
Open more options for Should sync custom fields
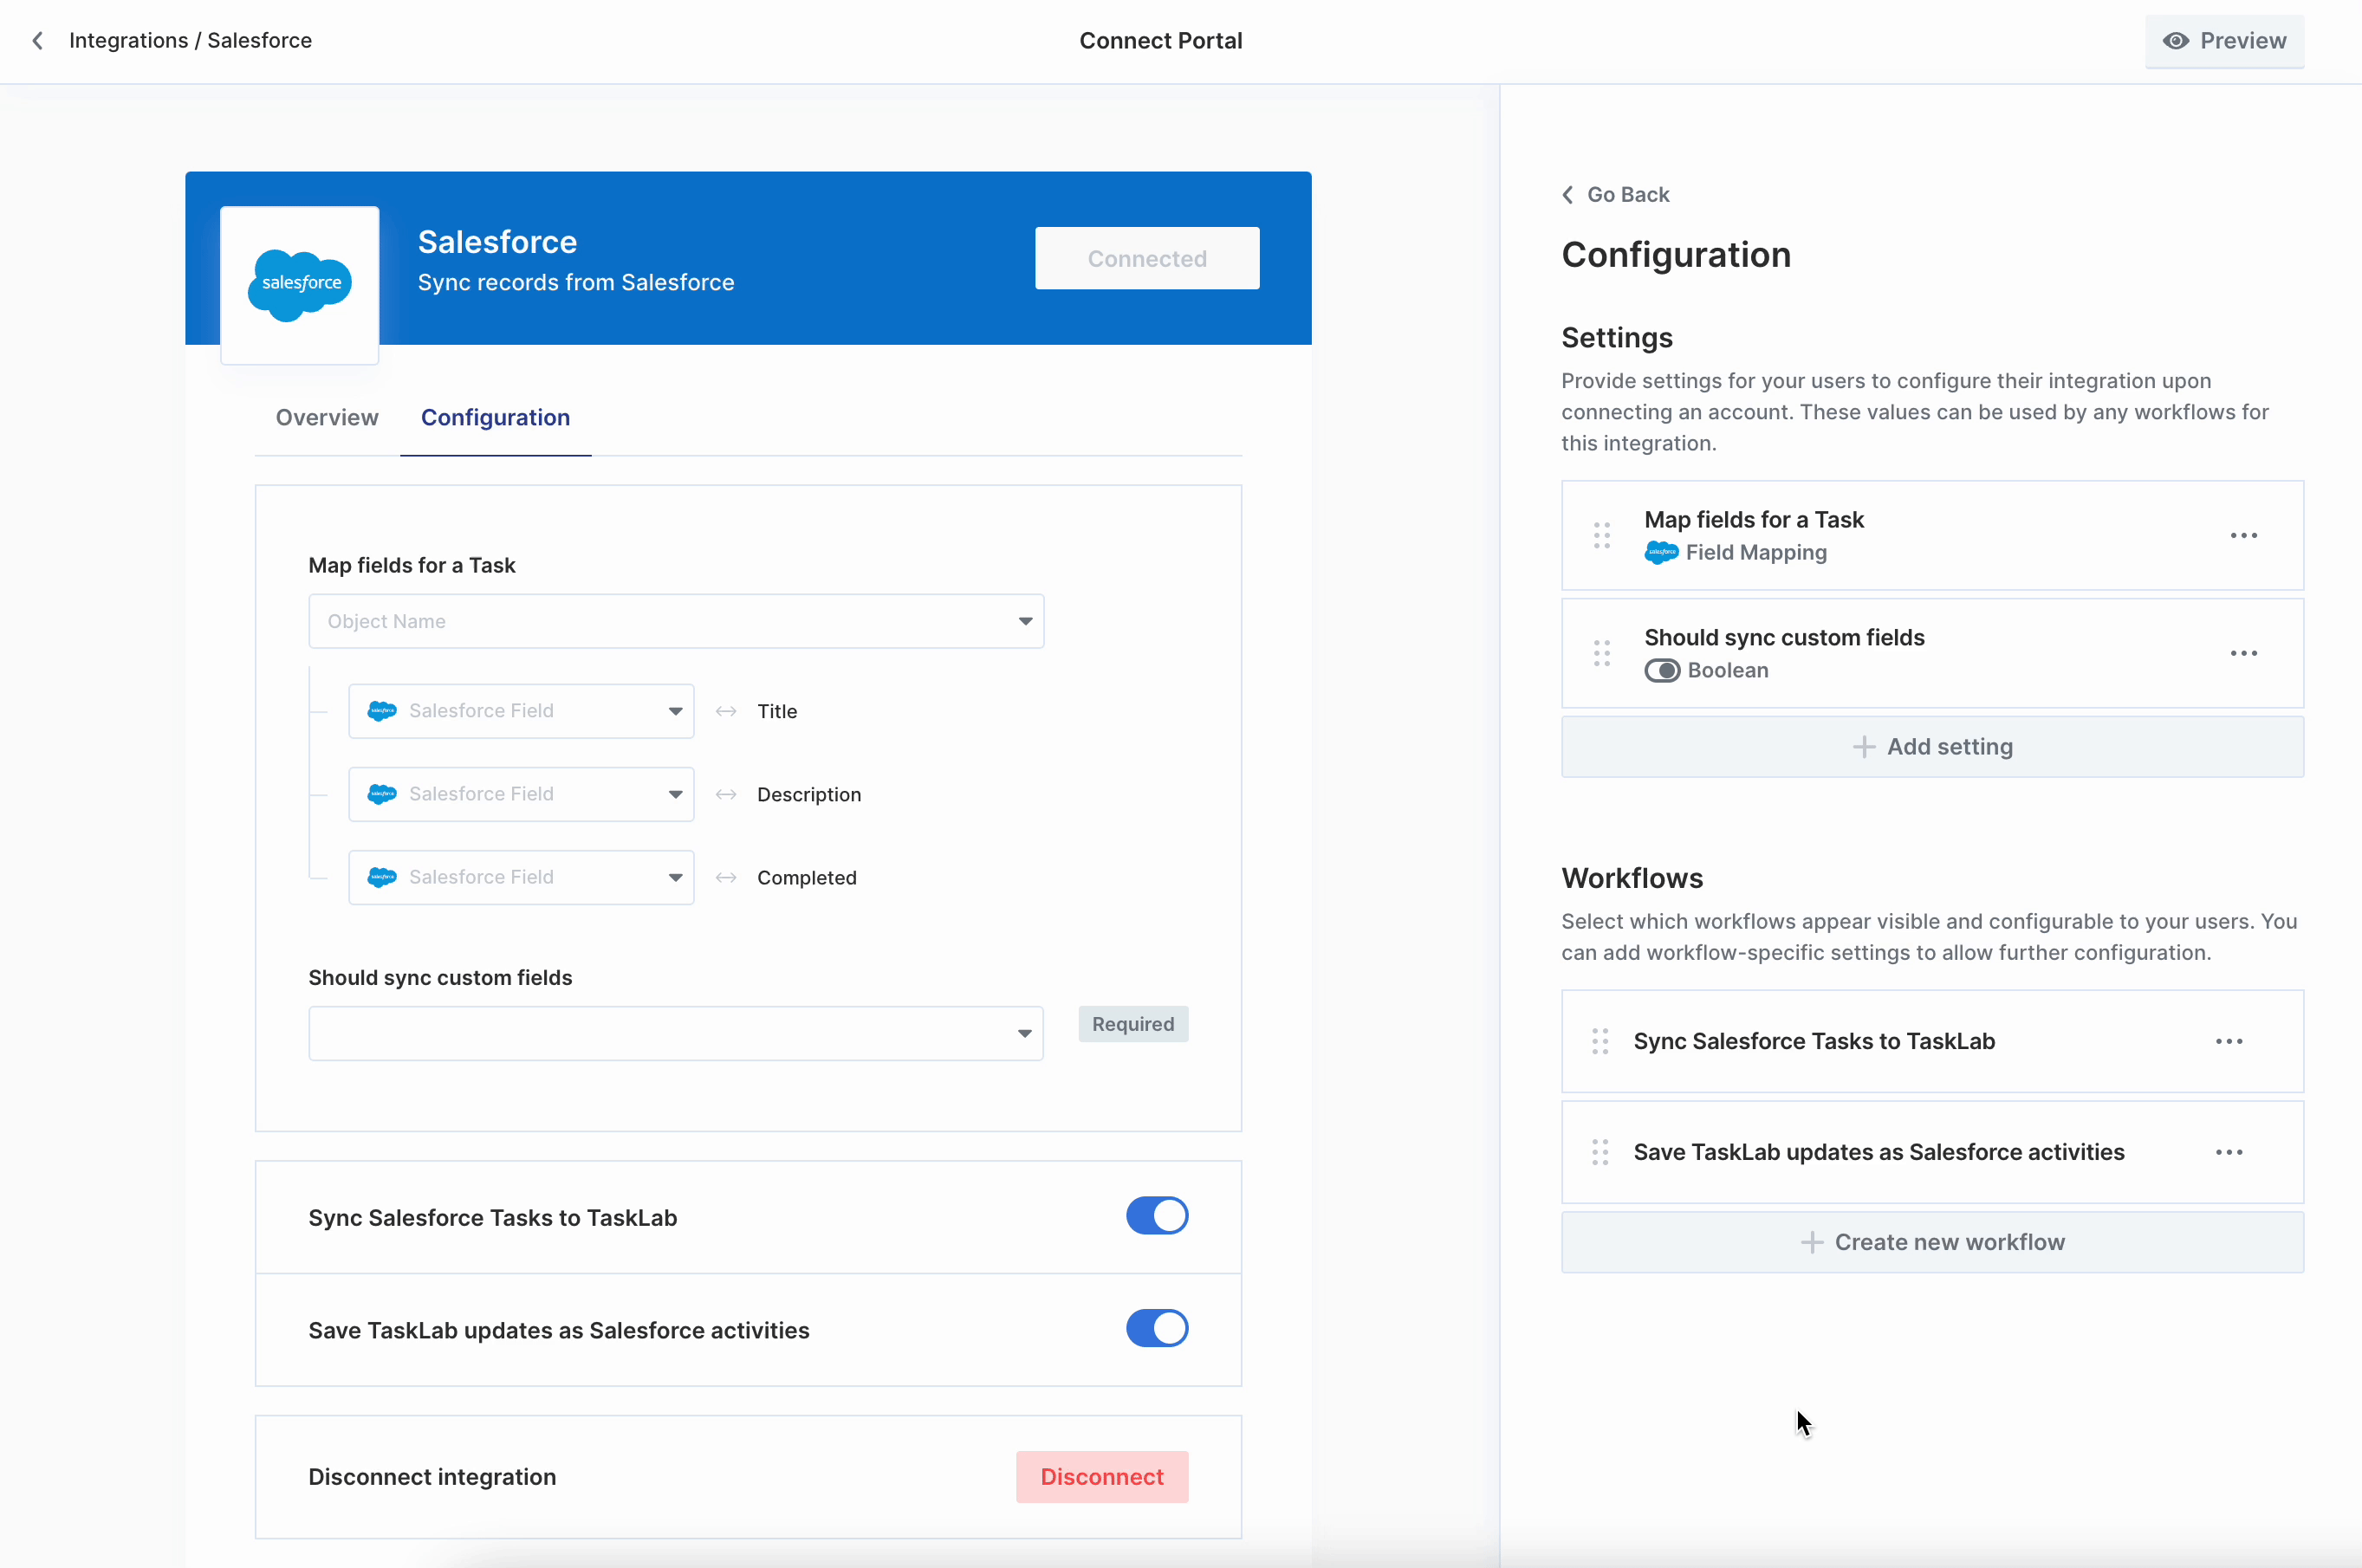(x=2243, y=654)
